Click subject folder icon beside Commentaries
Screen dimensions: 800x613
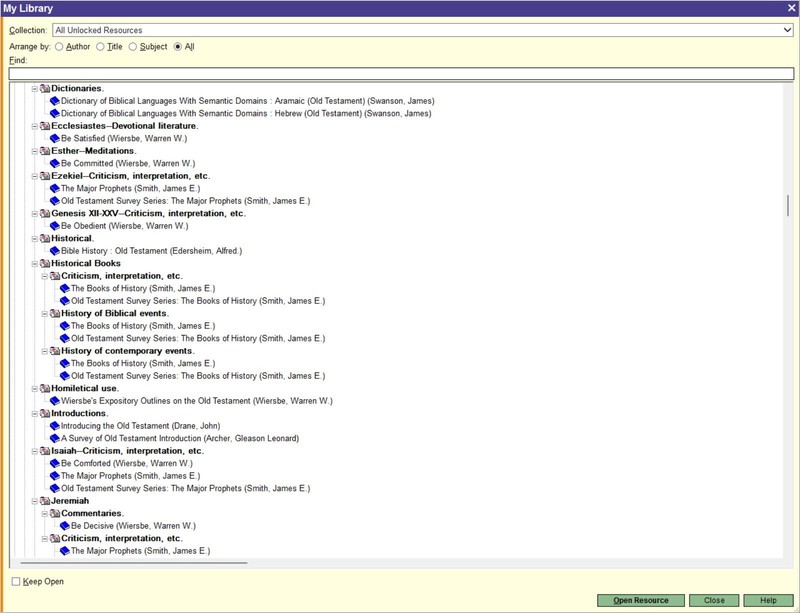coord(55,513)
